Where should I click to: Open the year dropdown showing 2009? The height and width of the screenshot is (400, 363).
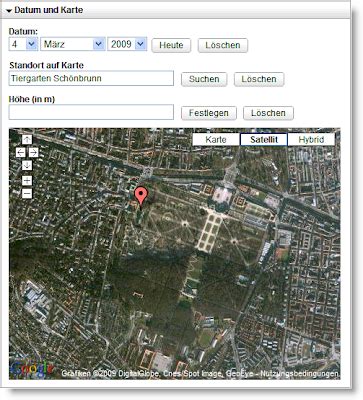(x=127, y=44)
